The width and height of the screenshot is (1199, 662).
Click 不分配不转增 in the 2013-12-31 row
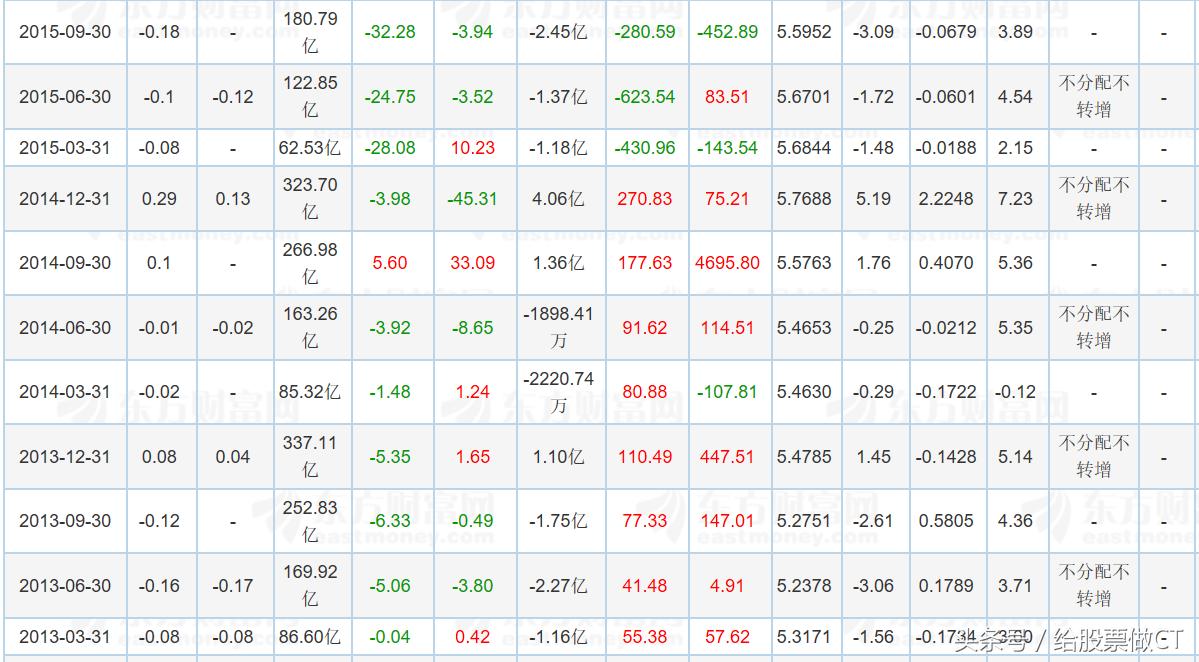[1093, 457]
